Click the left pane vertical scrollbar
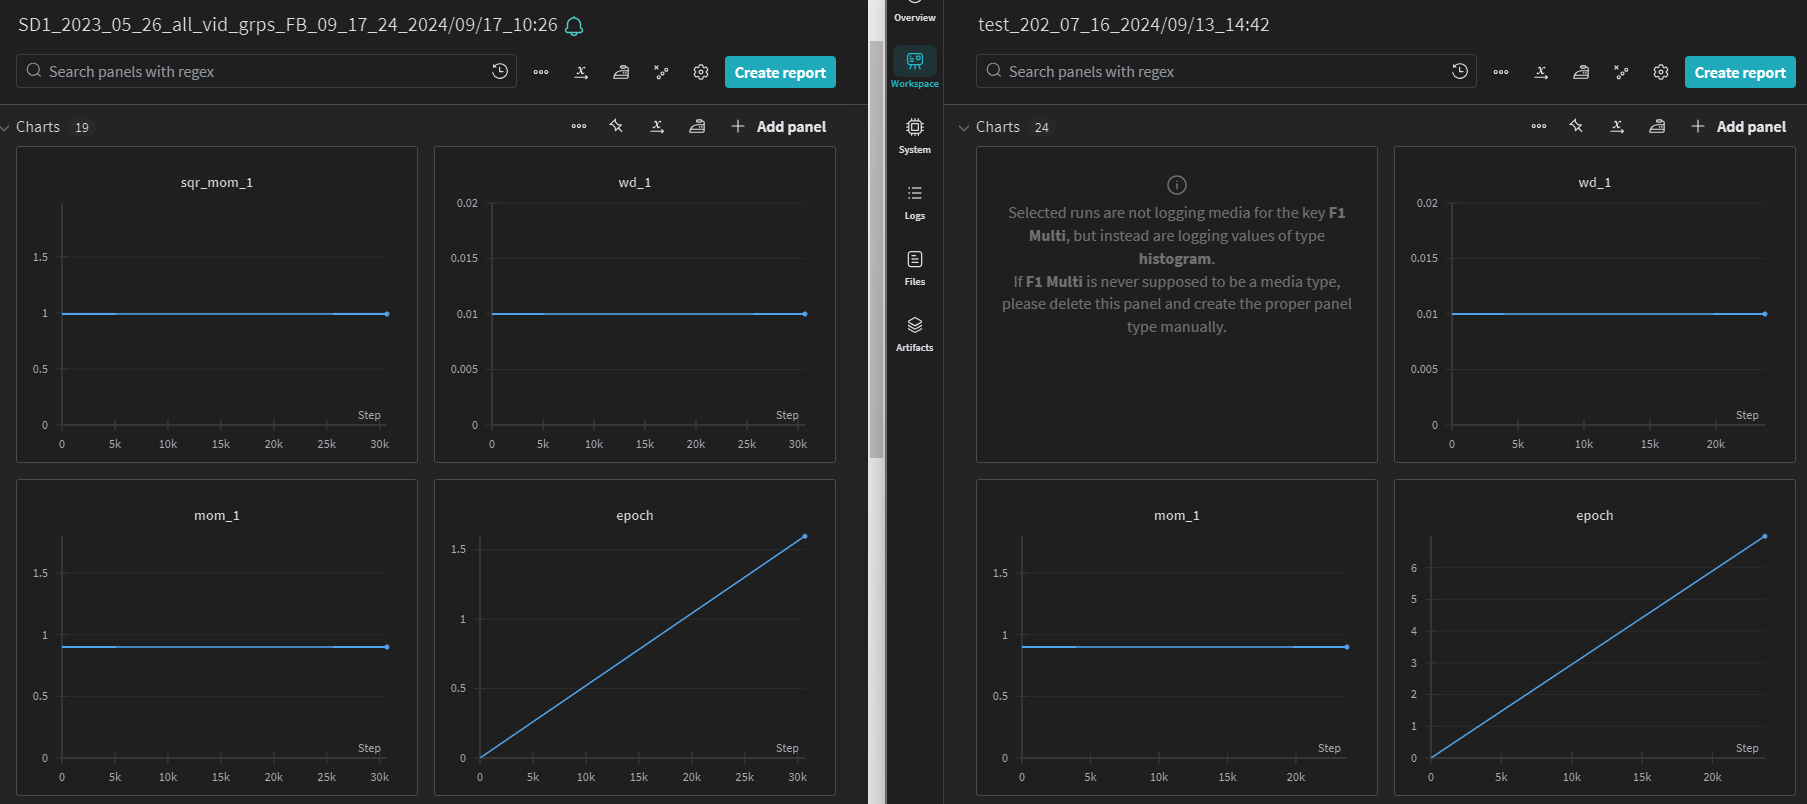This screenshot has height=804, width=1807. [876, 250]
